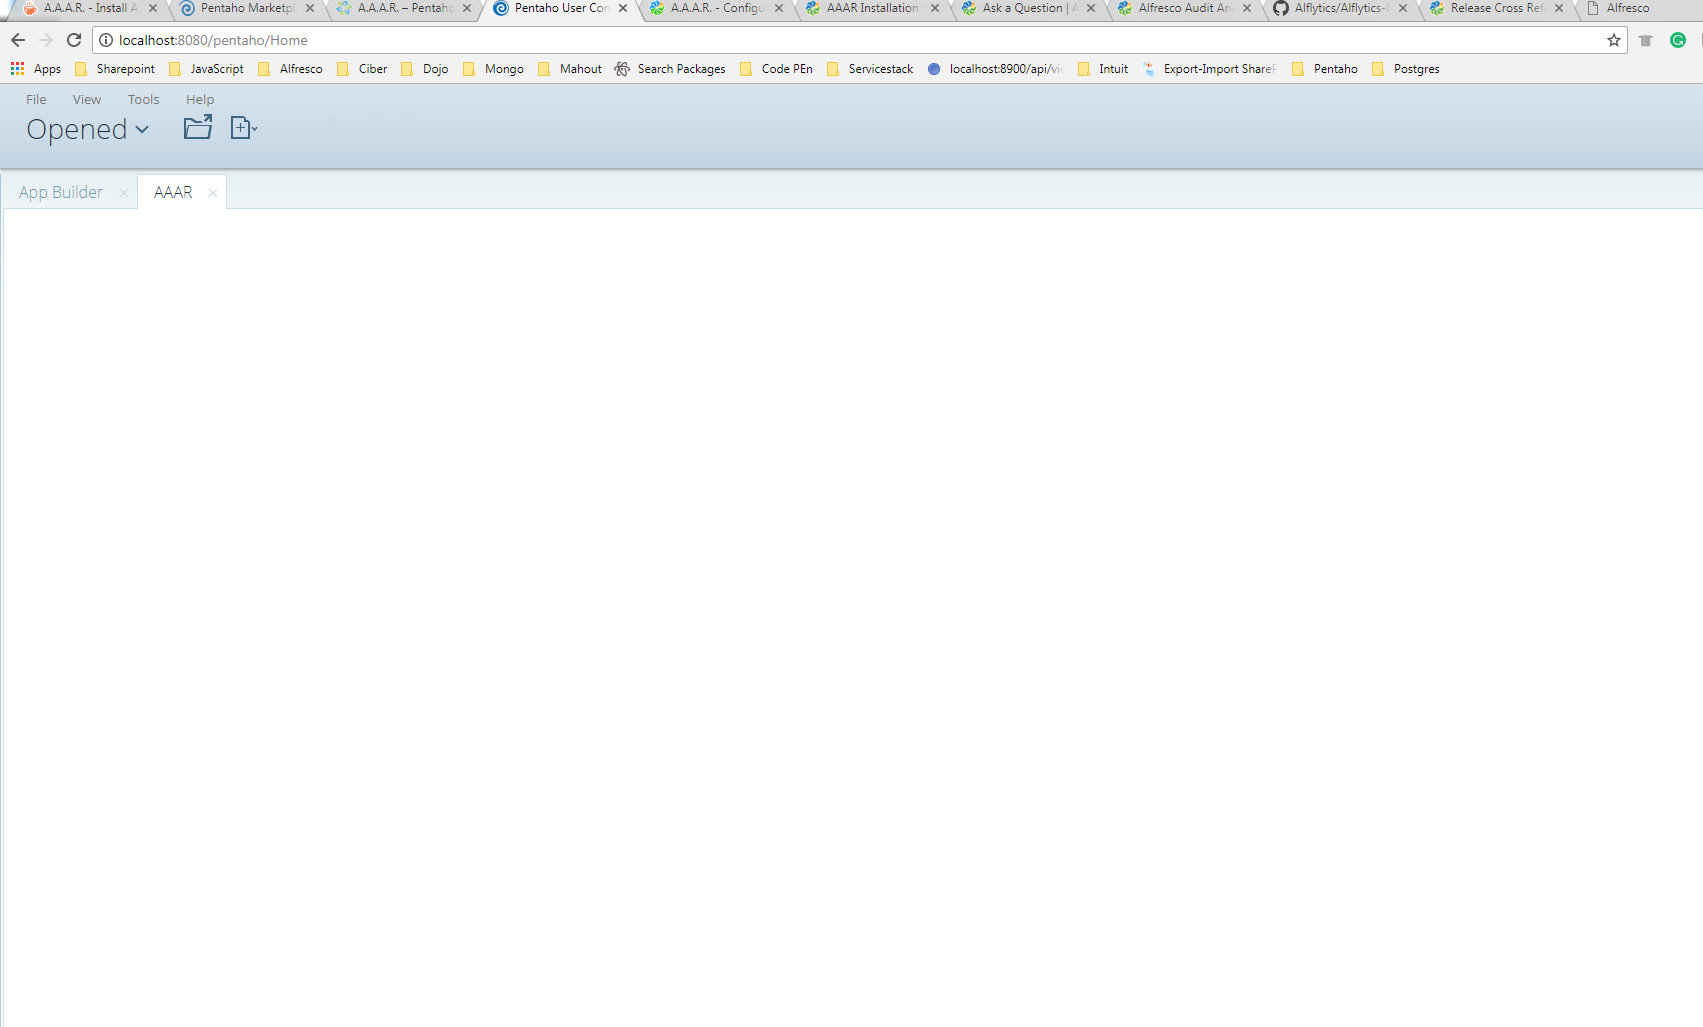Bookmark this page with the star icon

pos(1613,40)
